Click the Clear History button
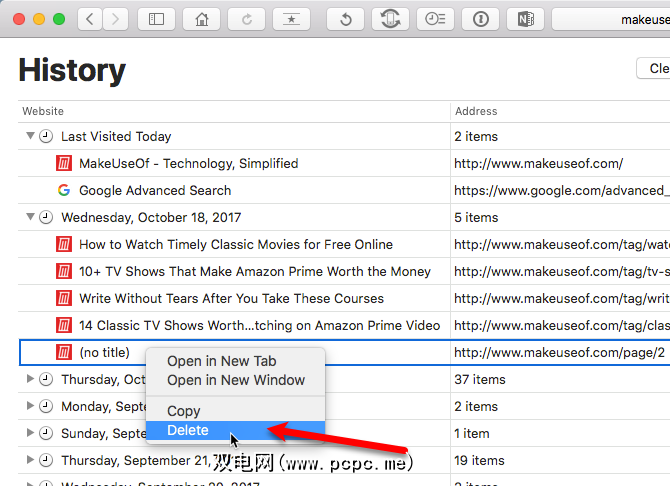Image resolution: width=670 pixels, height=486 pixels. (655, 69)
